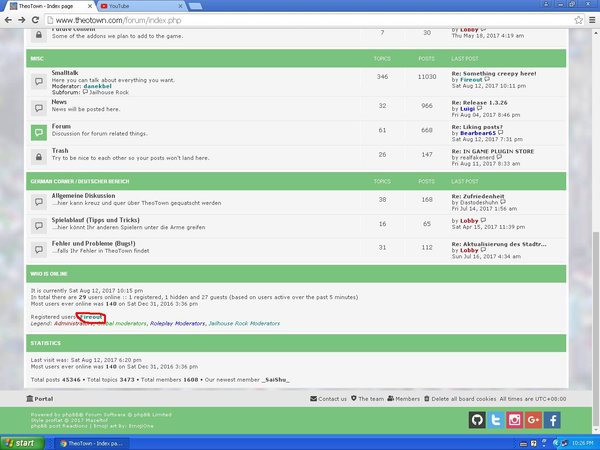Open the GitHub social icon in footer
This screenshot has height=450, width=600.
point(477,420)
